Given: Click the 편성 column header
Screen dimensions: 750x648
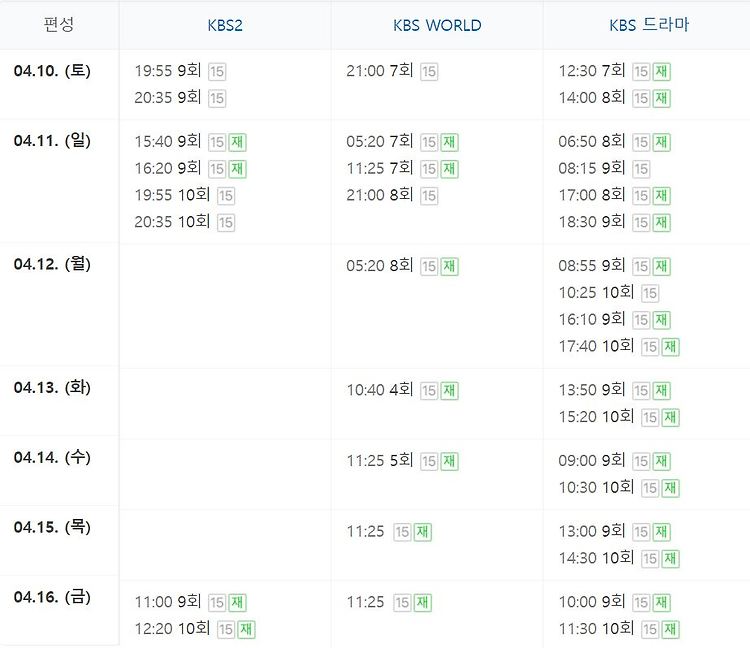Looking at the screenshot, I should [x=59, y=24].
